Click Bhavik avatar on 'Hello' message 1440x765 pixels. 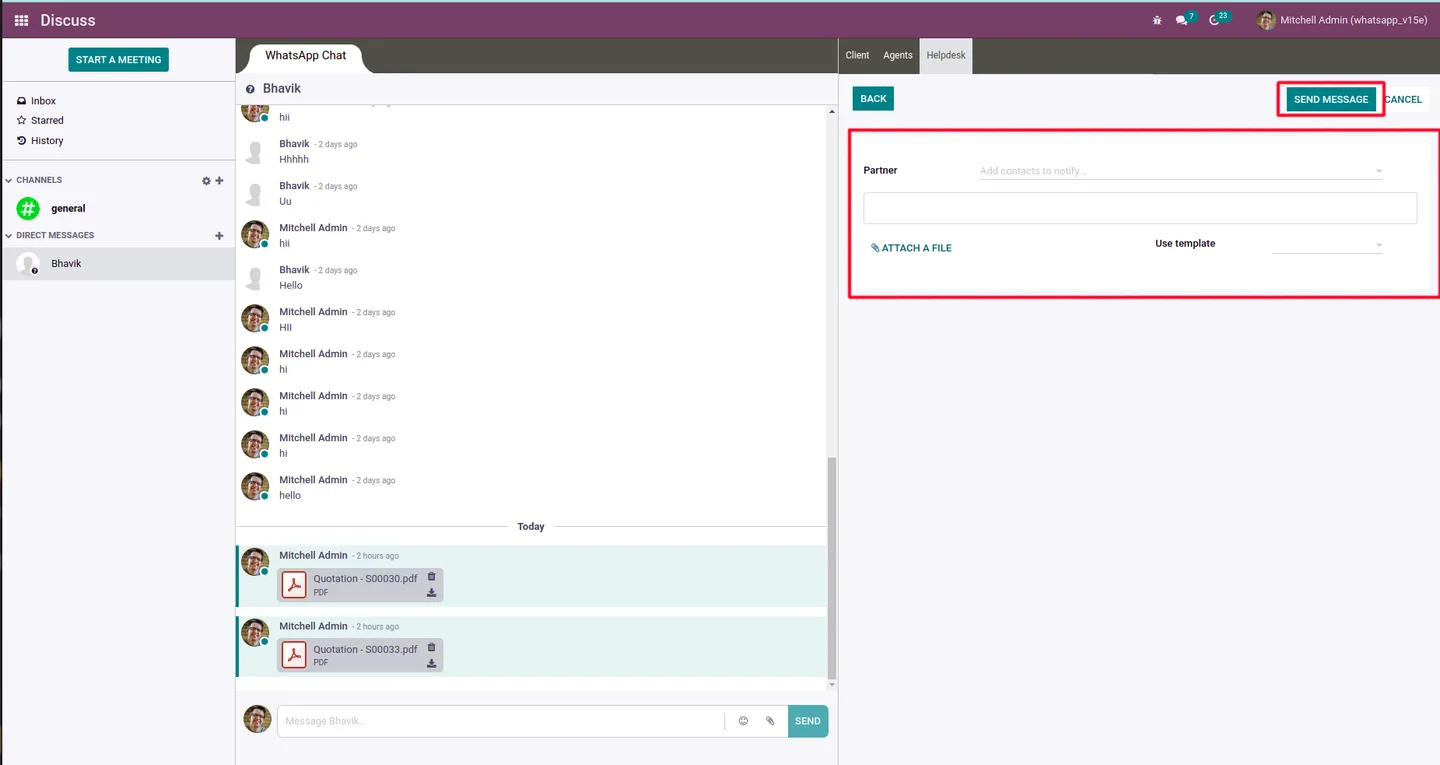coord(256,277)
